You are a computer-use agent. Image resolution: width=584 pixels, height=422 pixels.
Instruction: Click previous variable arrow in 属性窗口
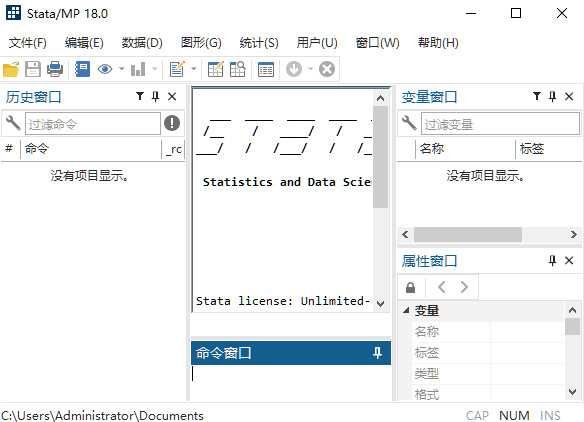pos(442,287)
